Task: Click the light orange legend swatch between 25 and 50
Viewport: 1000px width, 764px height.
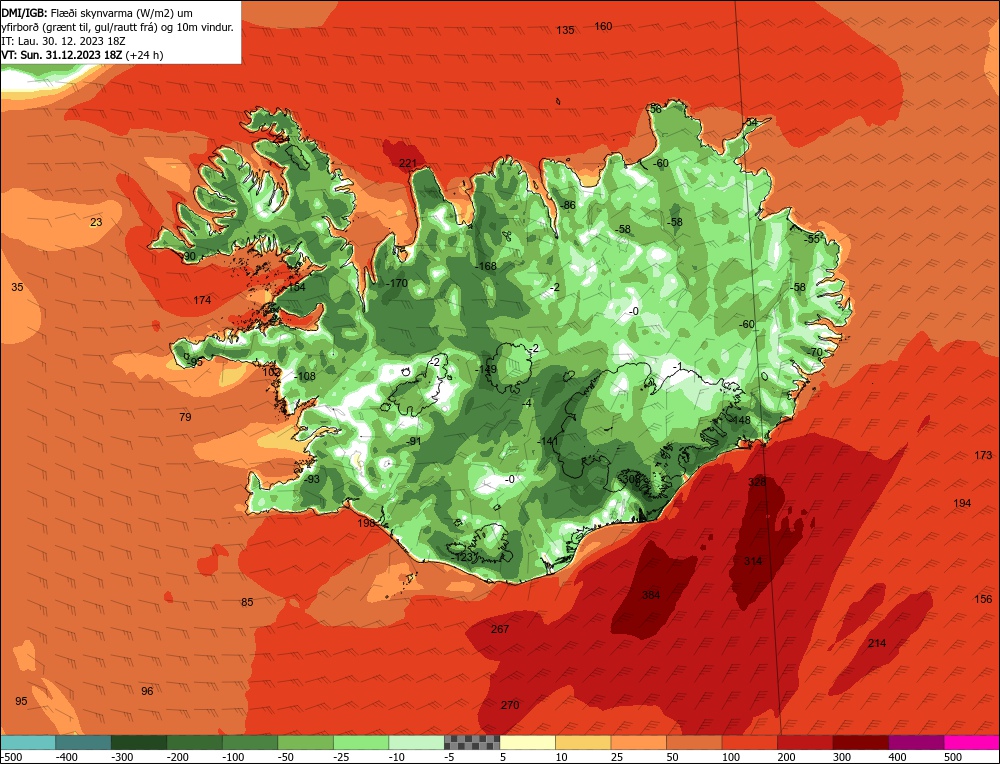Action: [638, 742]
